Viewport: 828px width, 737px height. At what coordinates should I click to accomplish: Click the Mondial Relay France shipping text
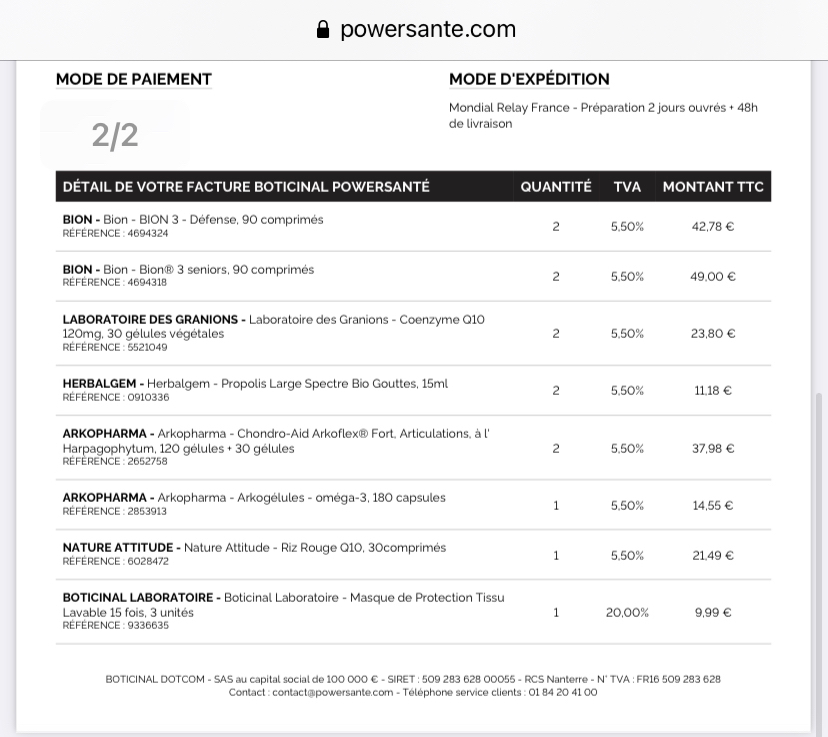pyautogui.click(x=603, y=115)
